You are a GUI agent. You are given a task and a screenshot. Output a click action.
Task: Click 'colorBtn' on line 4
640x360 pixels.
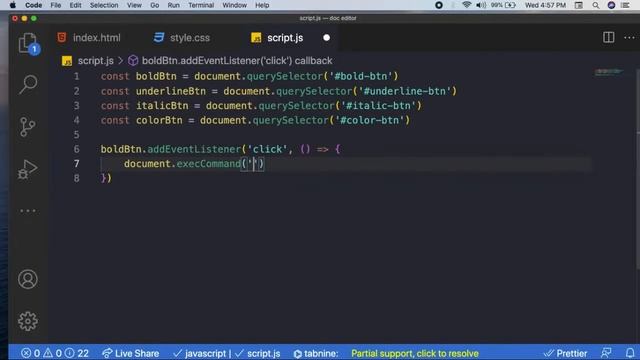159,120
